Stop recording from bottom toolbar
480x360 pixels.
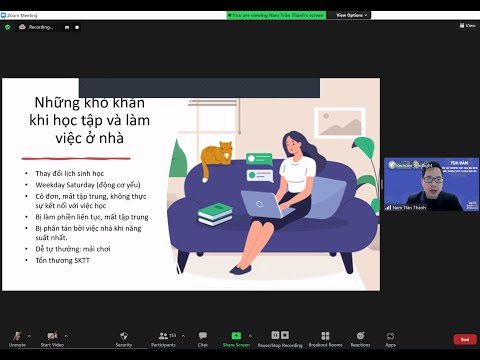[x=285, y=335]
